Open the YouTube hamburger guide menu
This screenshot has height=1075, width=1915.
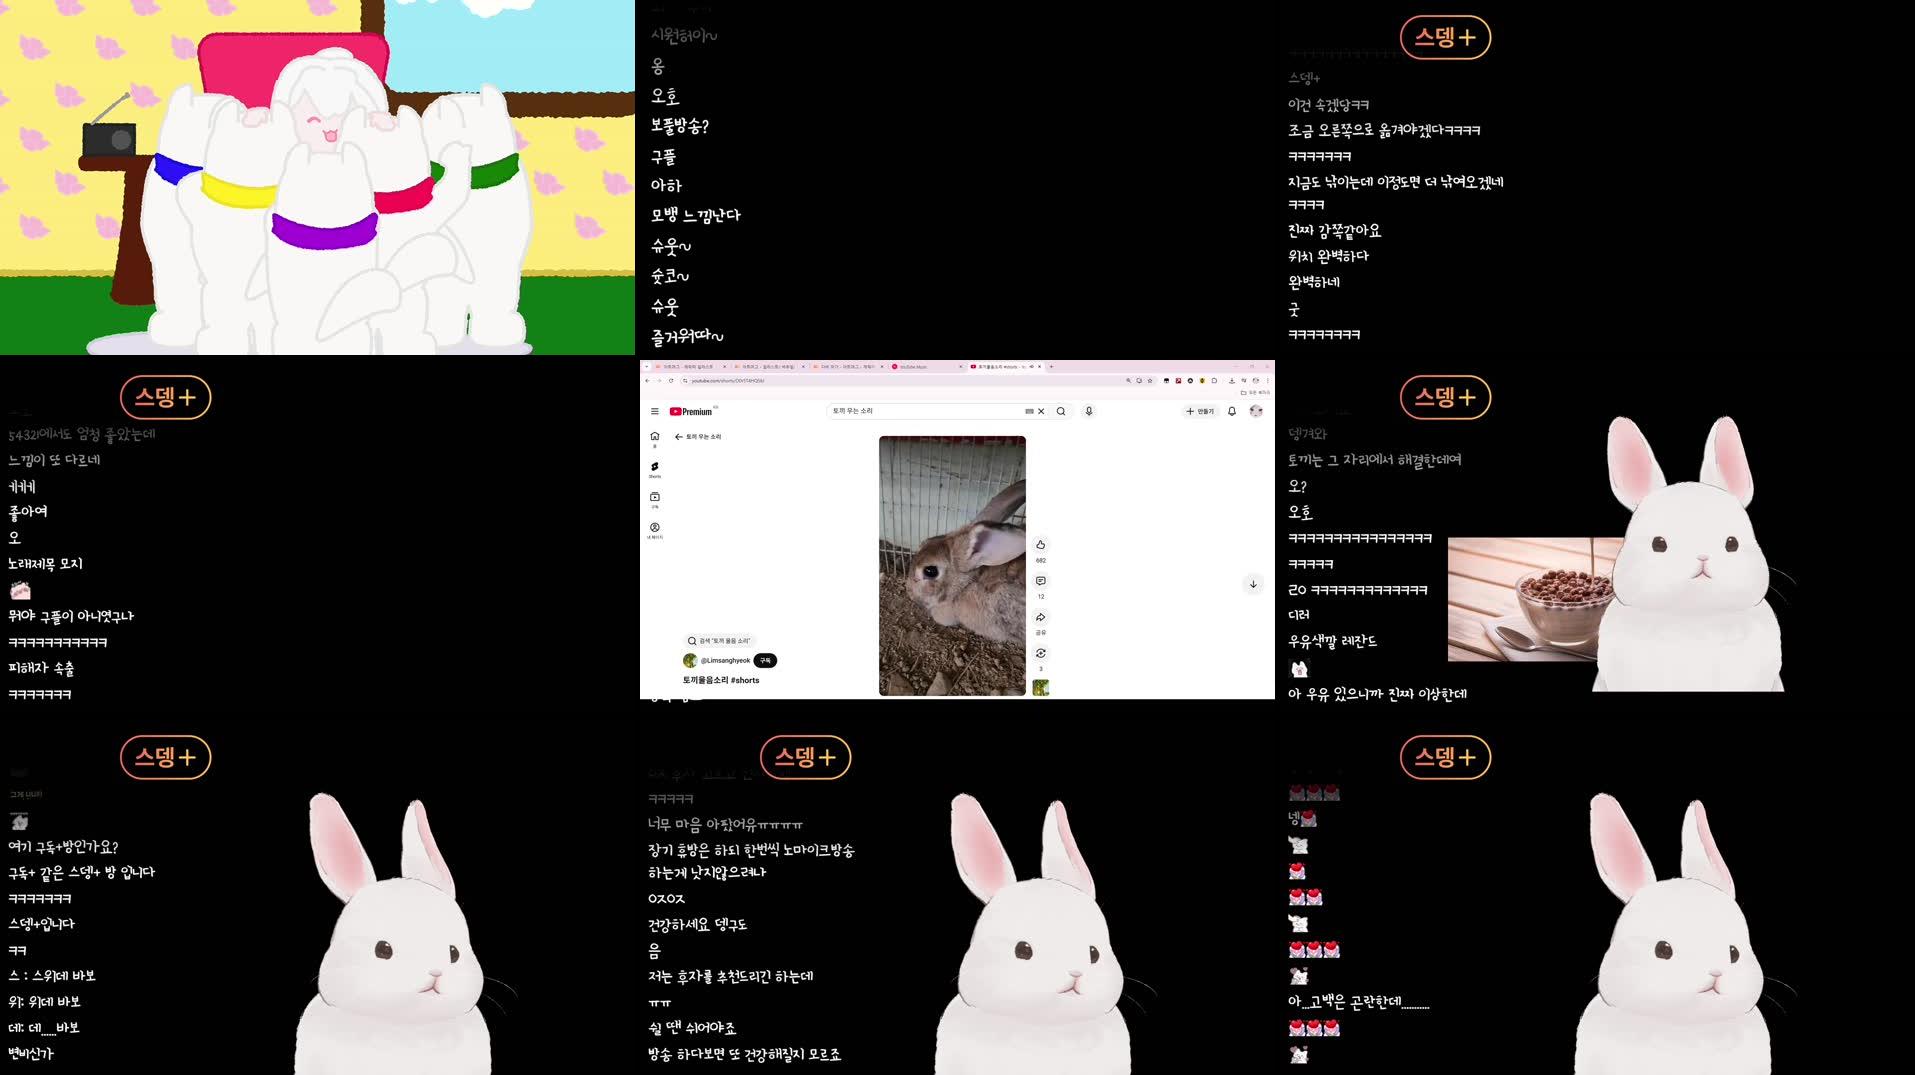tap(655, 411)
